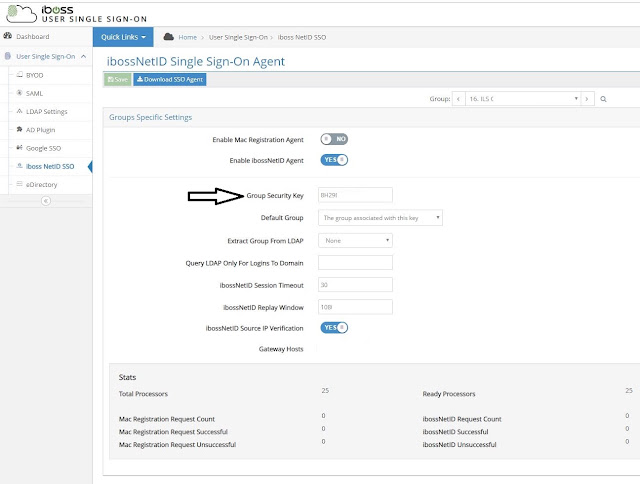Click the group search magnifier icon
Screen dimensions: 640x484
click(603, 99)
